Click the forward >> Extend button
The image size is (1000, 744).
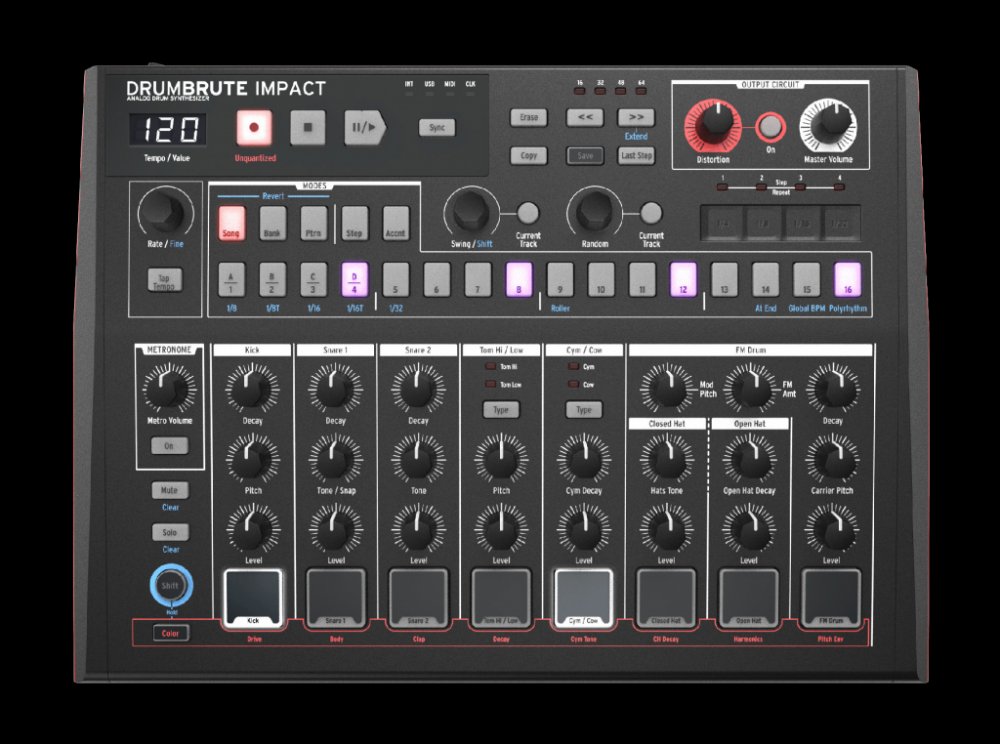click(636, 117)
